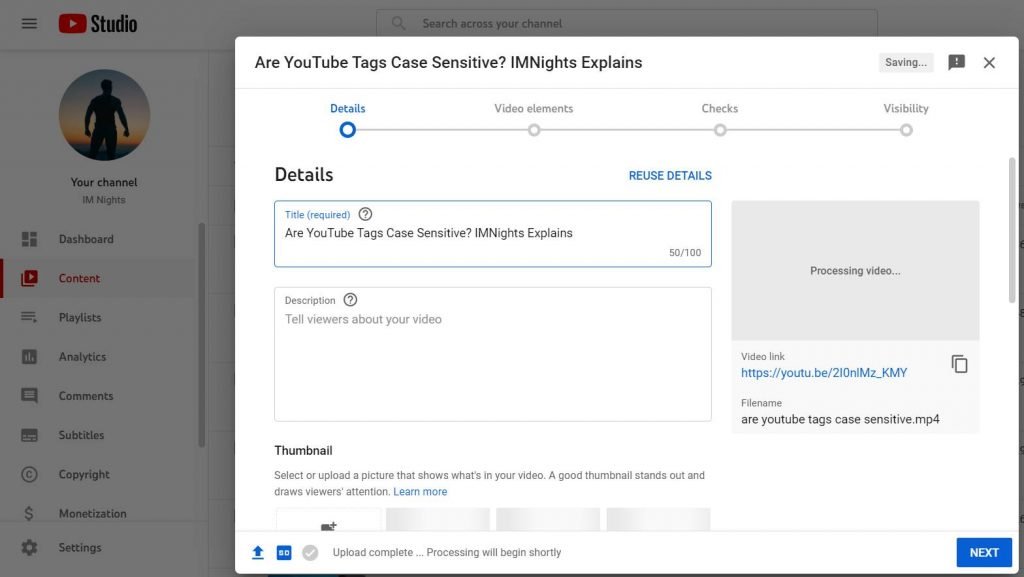The width and height of the screenshot is (1024, 577).
Task: Click REUSE DETAILS
Action: 670,176
